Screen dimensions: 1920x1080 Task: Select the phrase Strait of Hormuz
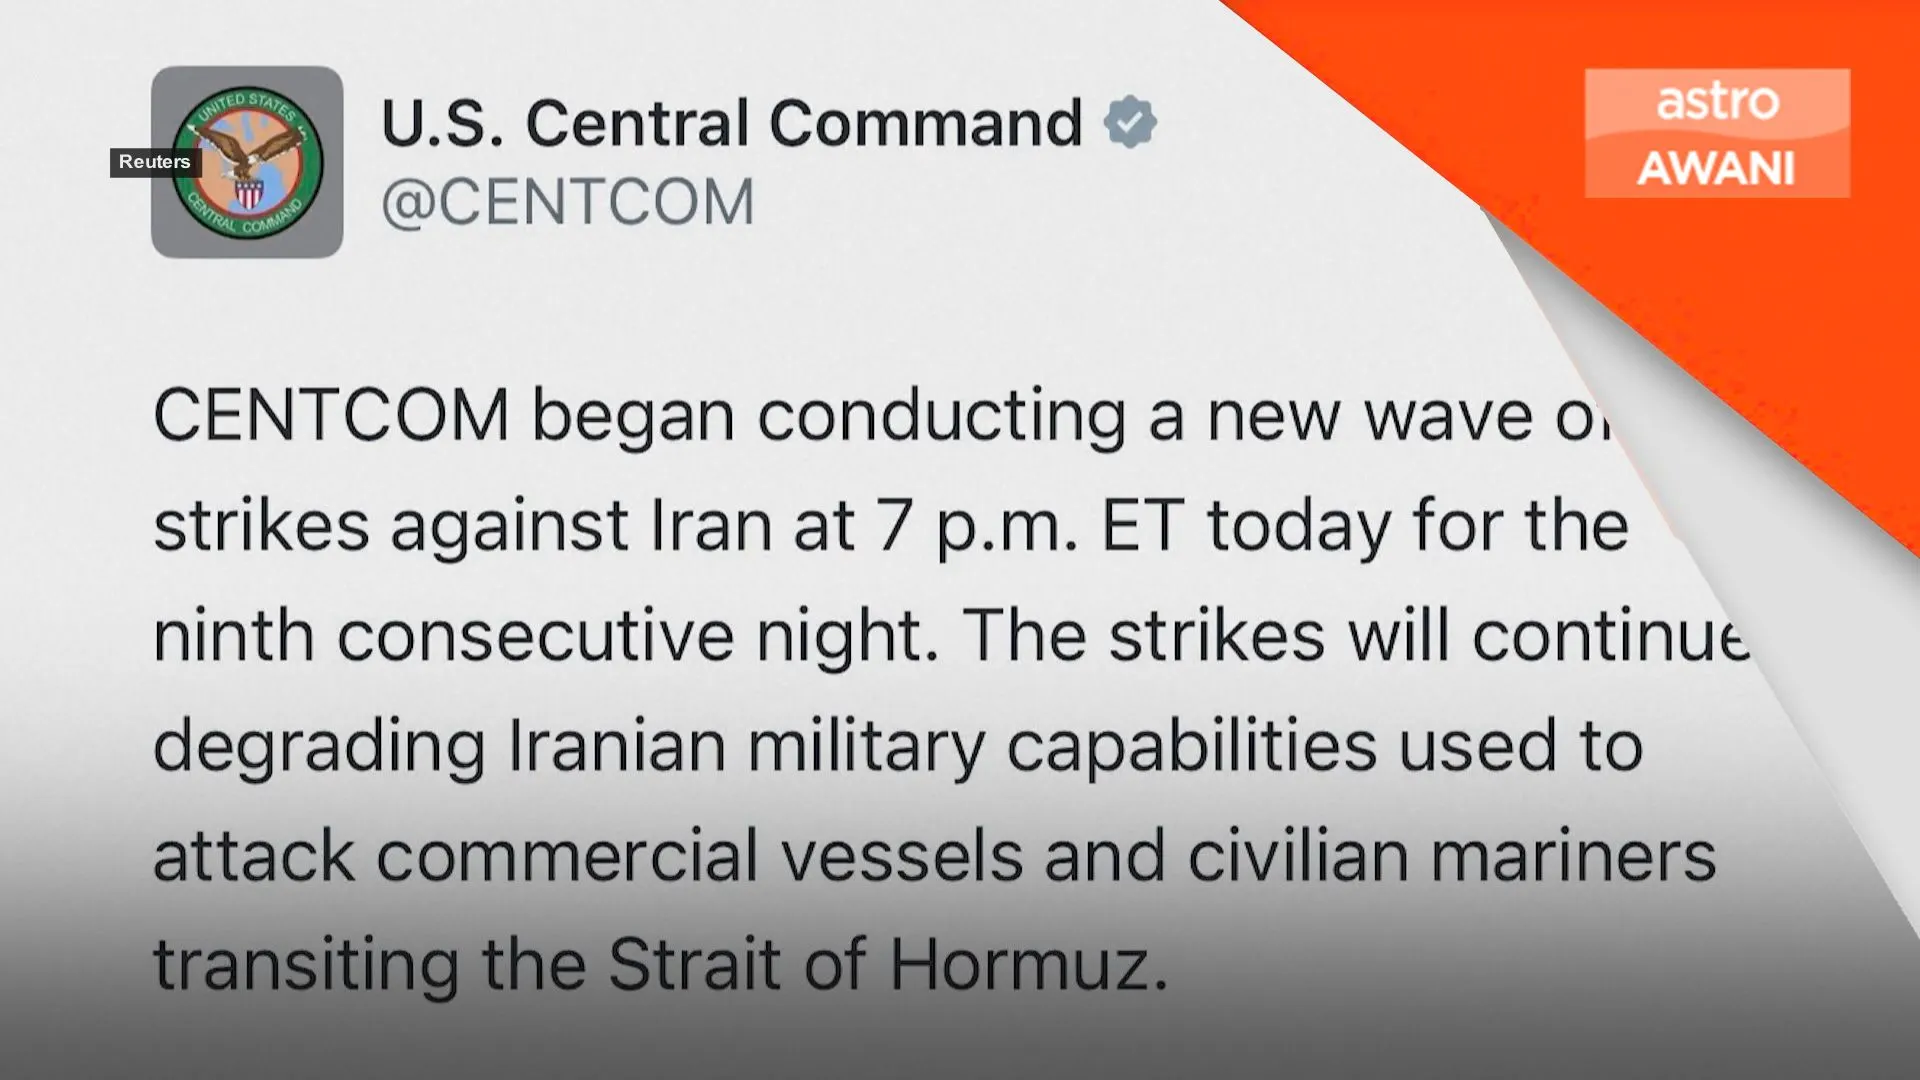888,965
